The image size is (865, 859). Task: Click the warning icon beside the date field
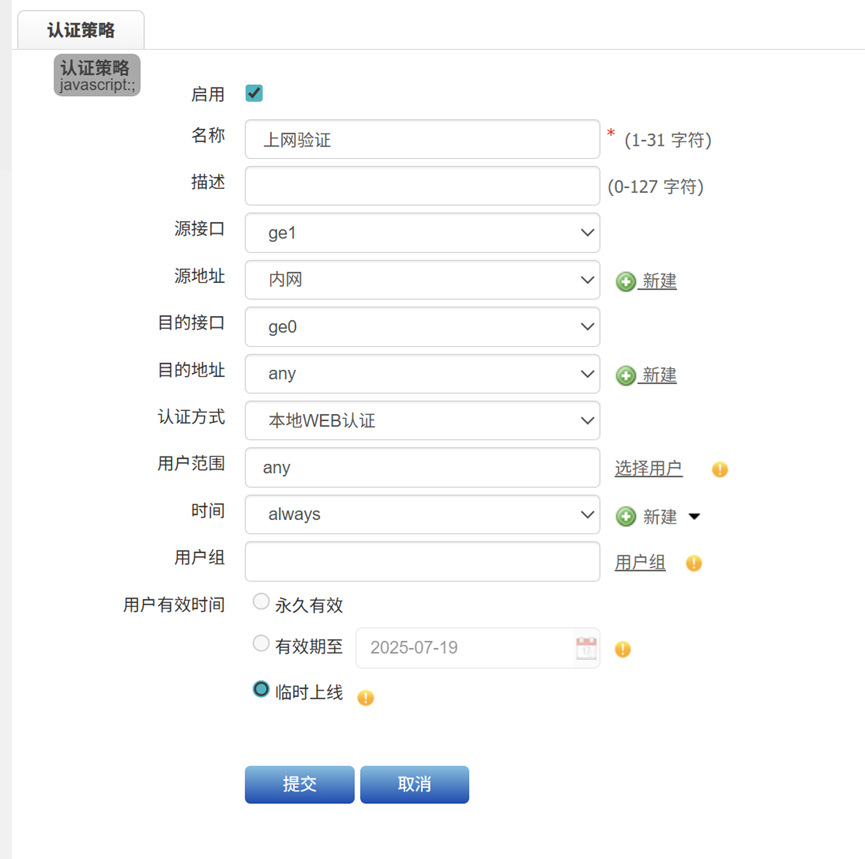(623, 649)
